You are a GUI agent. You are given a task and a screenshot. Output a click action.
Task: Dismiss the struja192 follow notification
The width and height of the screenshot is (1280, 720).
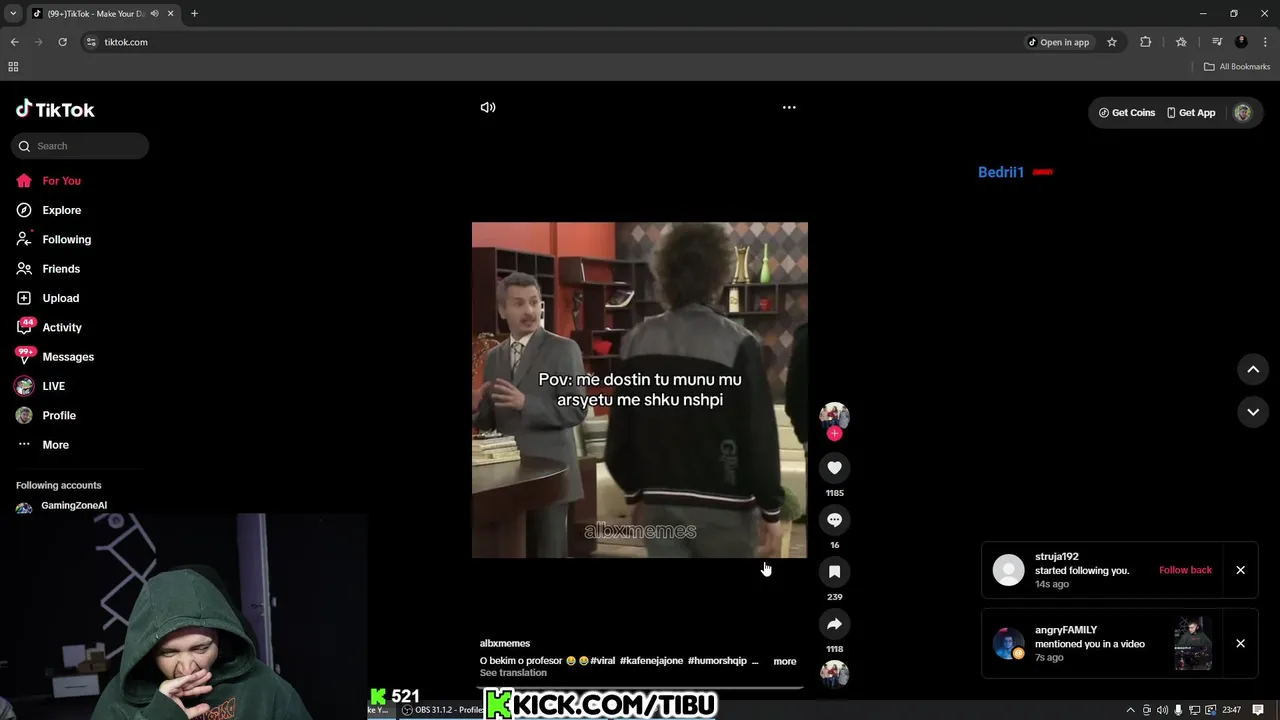(1240, 570)
